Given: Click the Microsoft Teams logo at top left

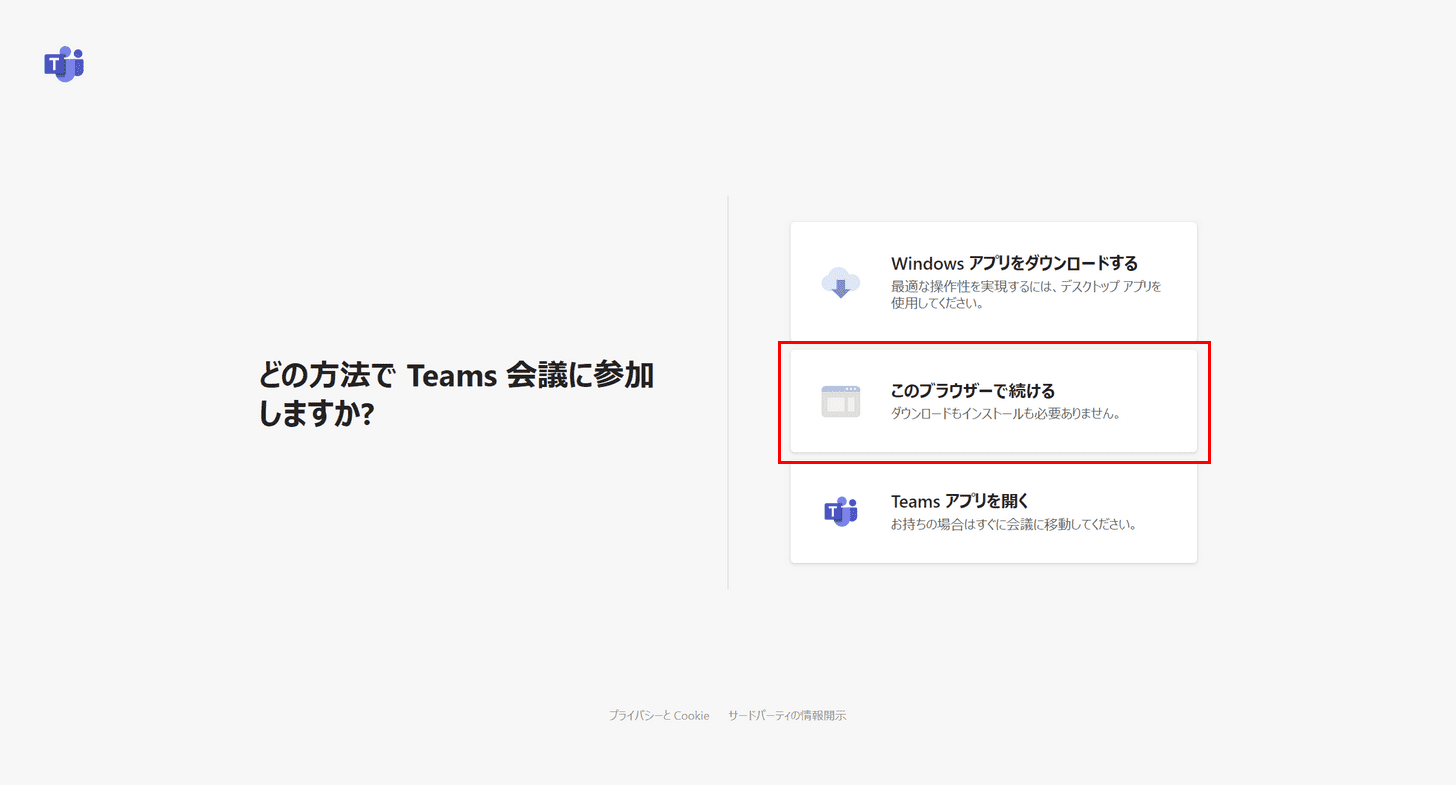Looking at the screenshot, I should (64, 64).
